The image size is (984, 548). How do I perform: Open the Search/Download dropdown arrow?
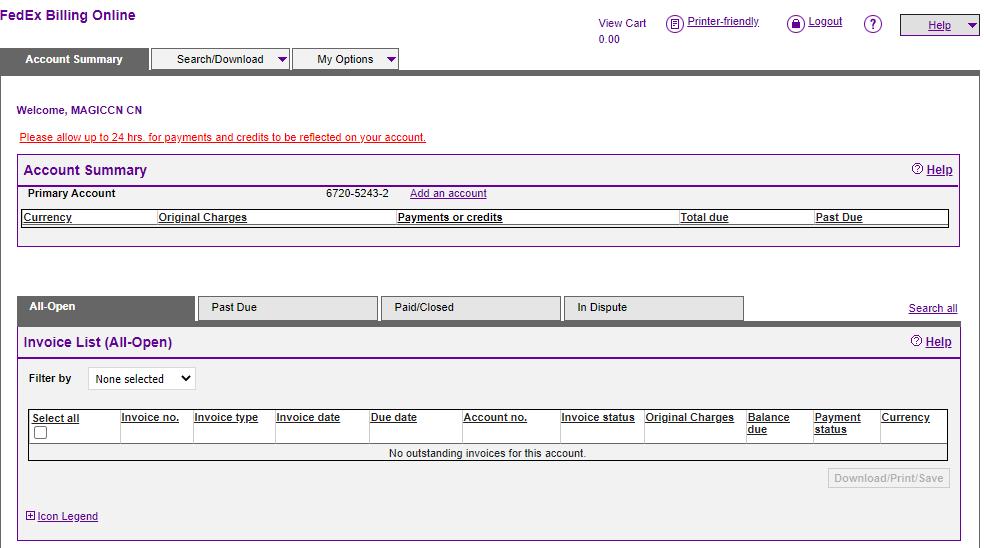point(282,60)
